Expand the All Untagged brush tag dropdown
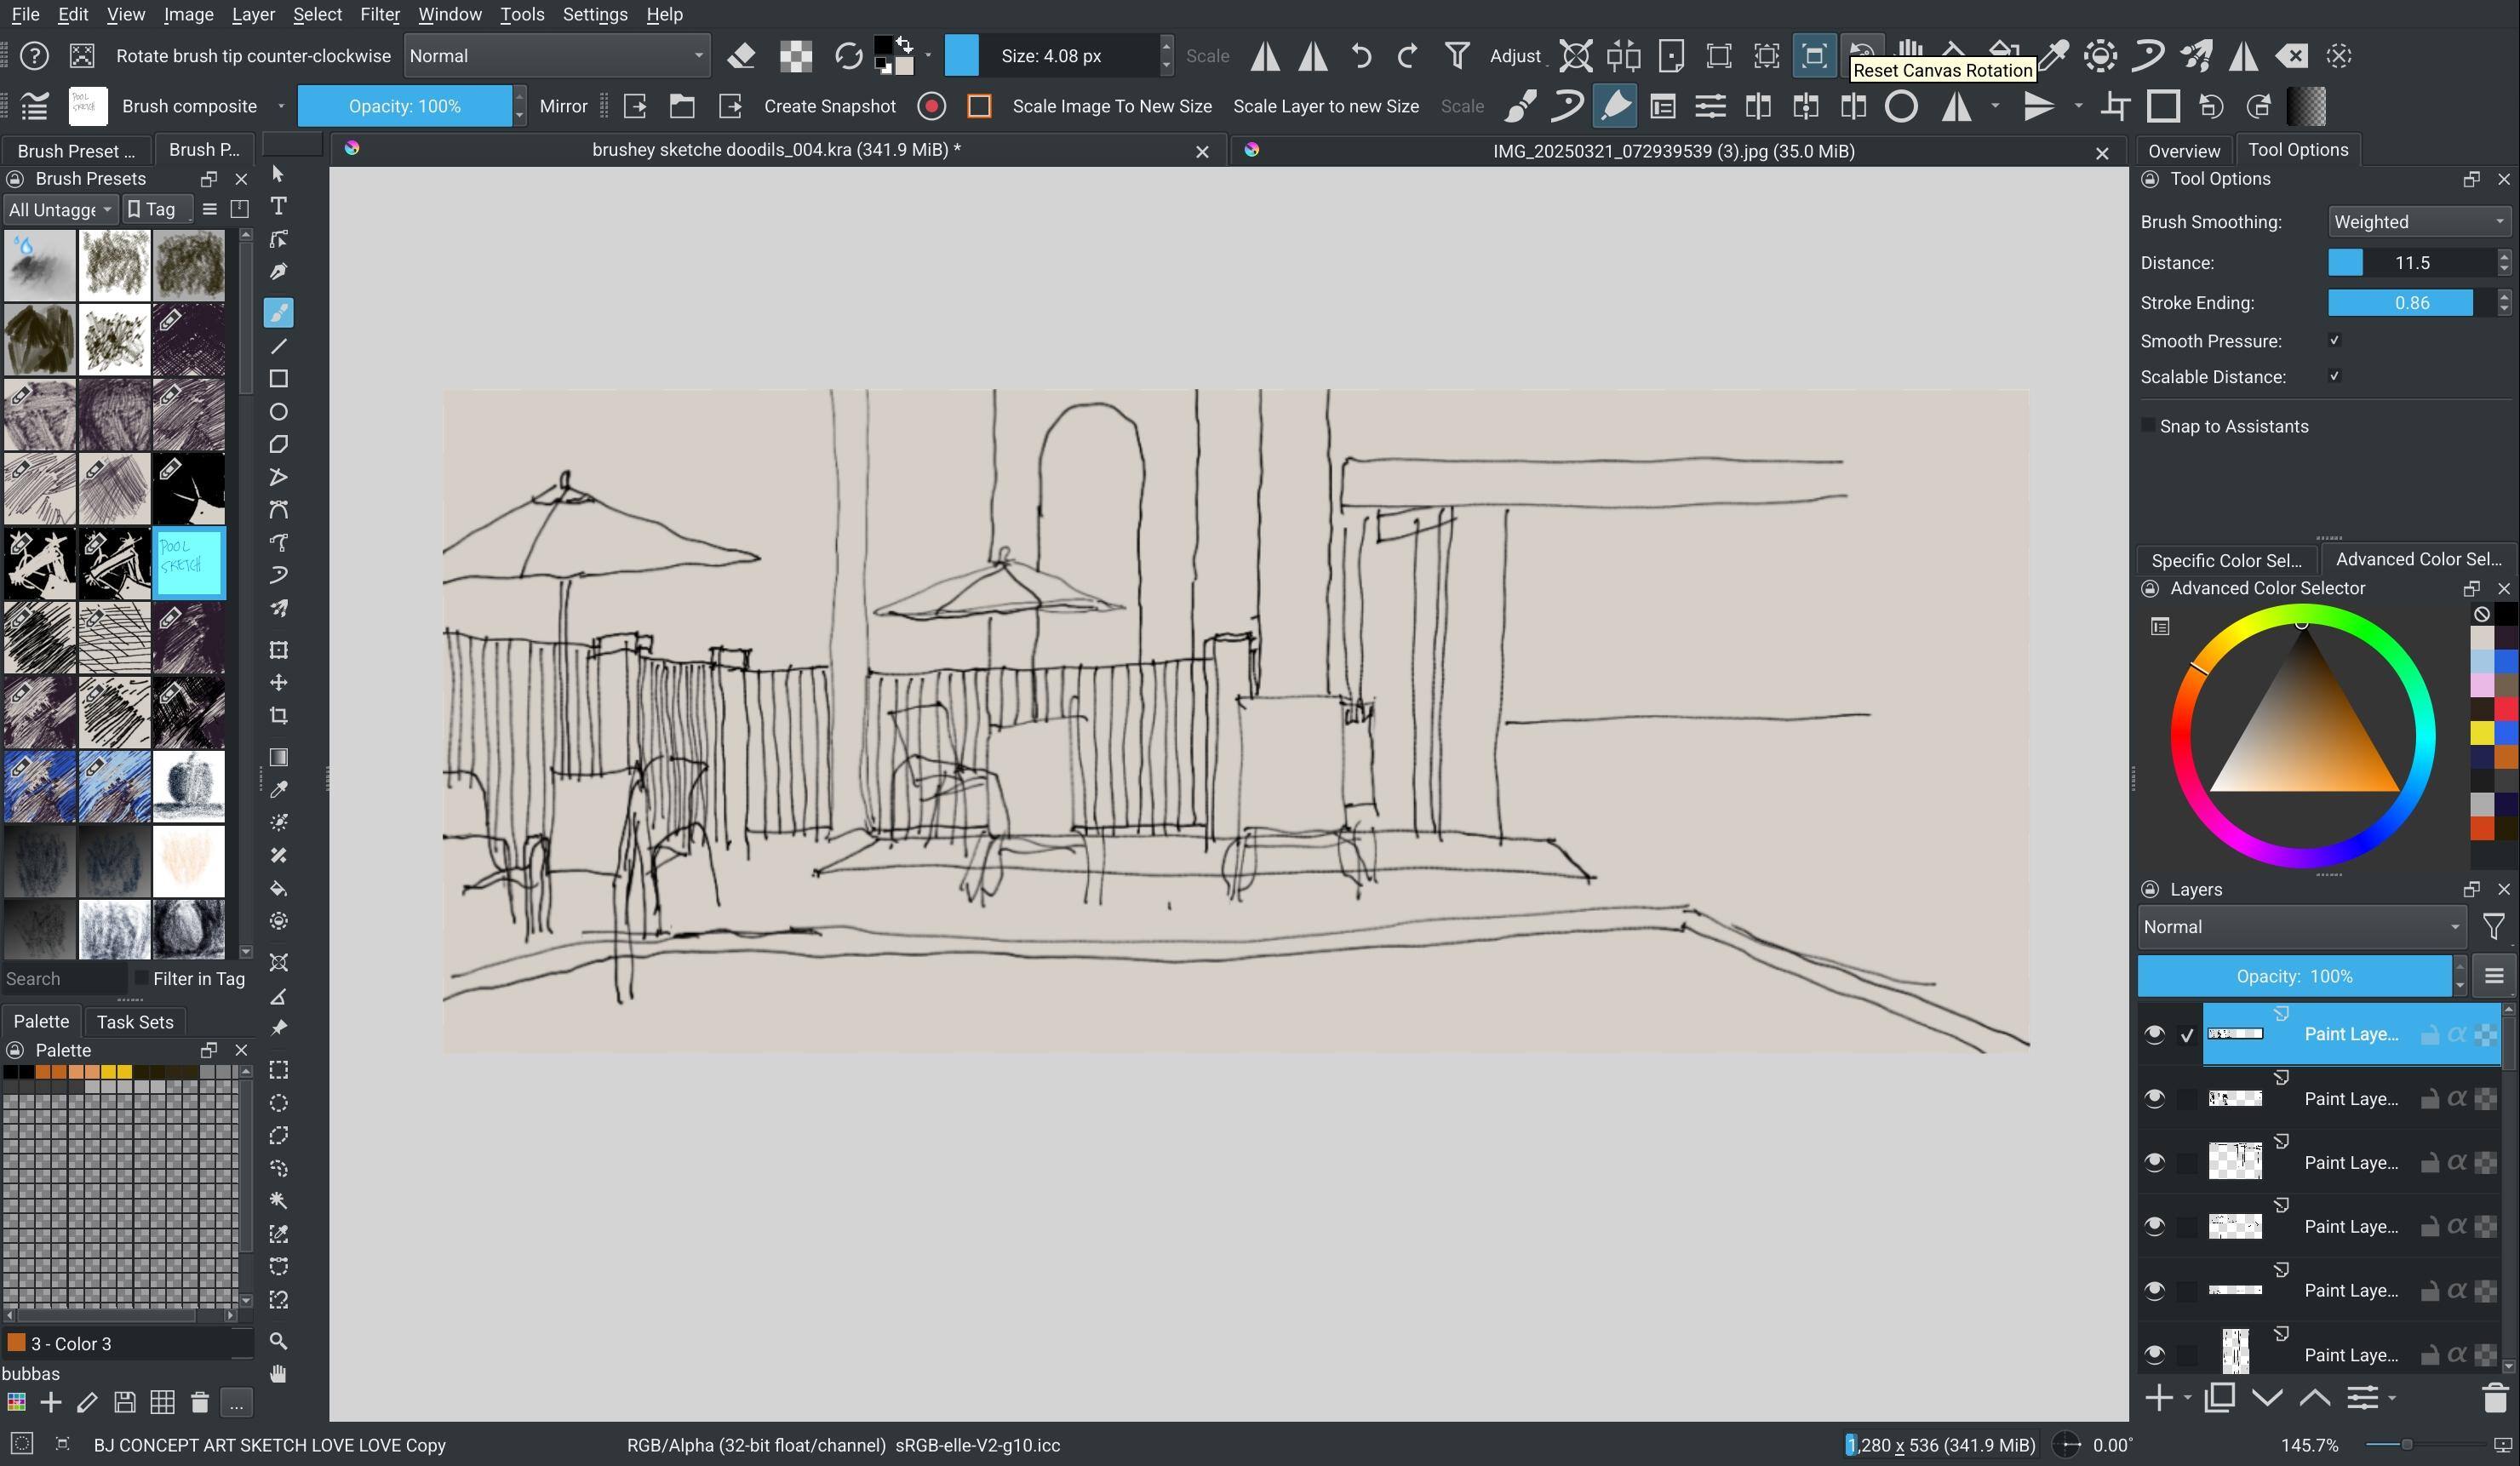 [59, 209]
